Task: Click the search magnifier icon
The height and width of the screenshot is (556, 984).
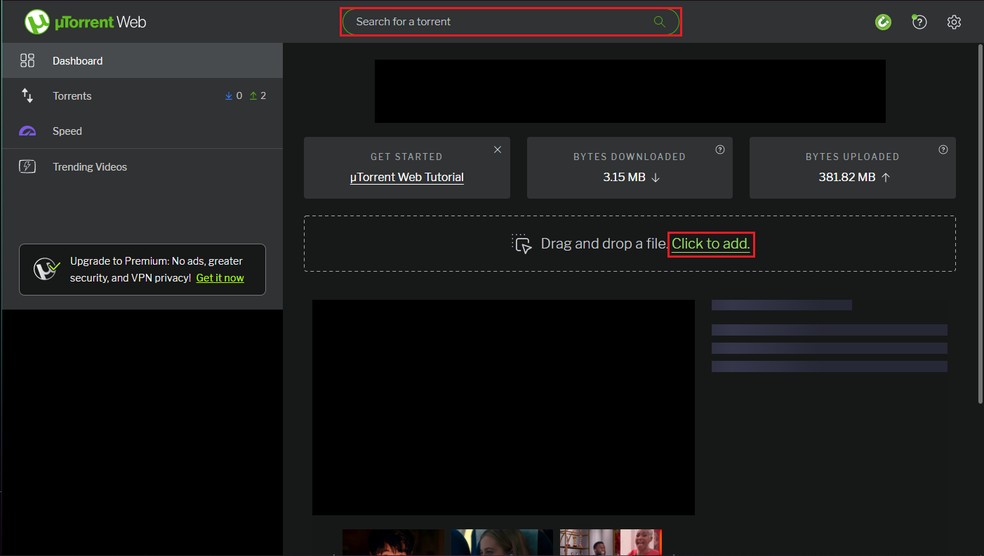Action: coord(659,21)
